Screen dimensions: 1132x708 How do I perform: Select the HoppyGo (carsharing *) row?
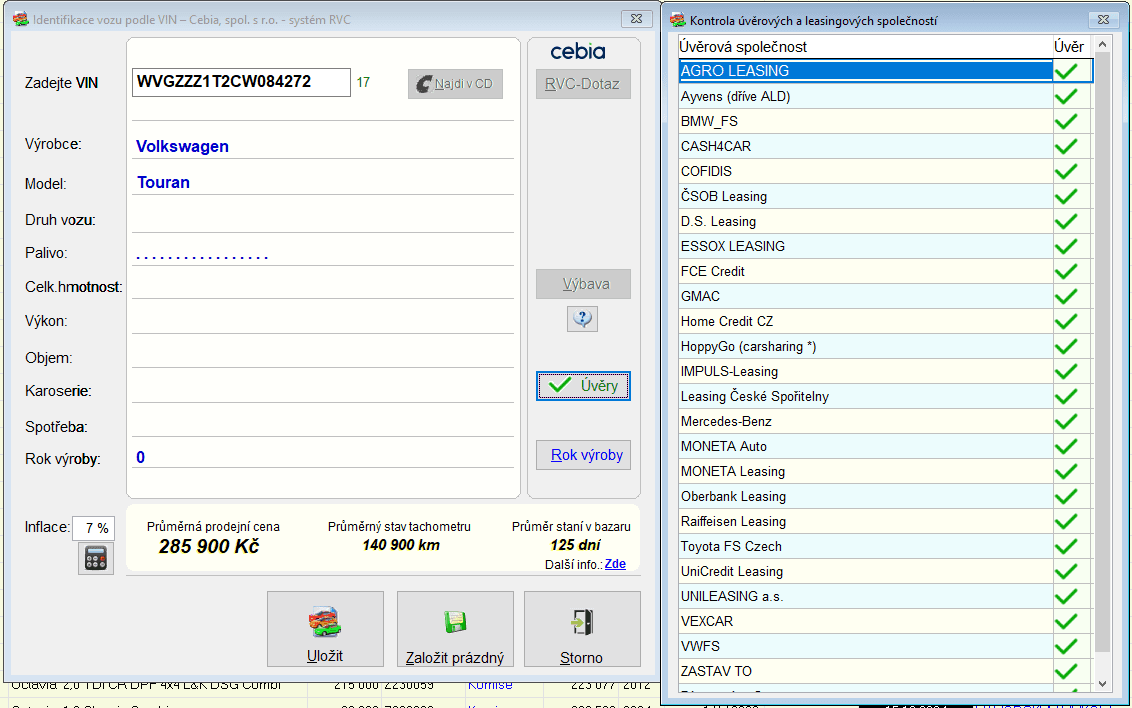pos(885,346)
